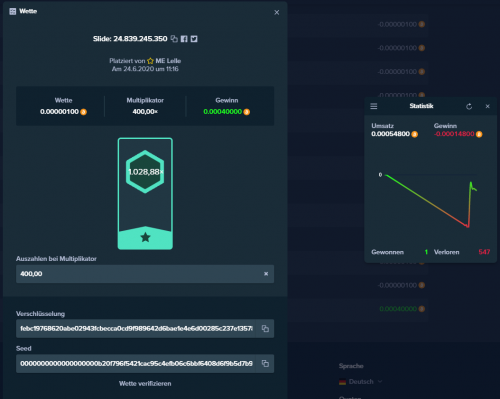Copy the Seed value
This screenshot has width=500, height=399.
(x=265, y=363)
